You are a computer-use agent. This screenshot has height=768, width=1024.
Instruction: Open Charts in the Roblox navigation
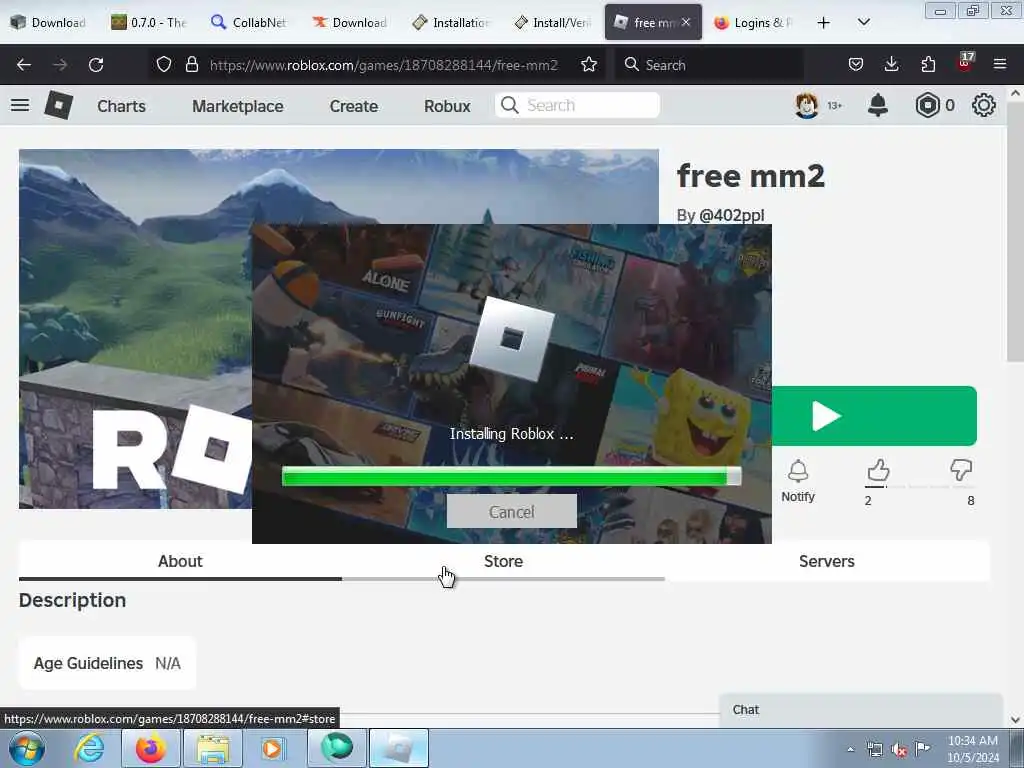pyautogui.click(x=121, y=106)
